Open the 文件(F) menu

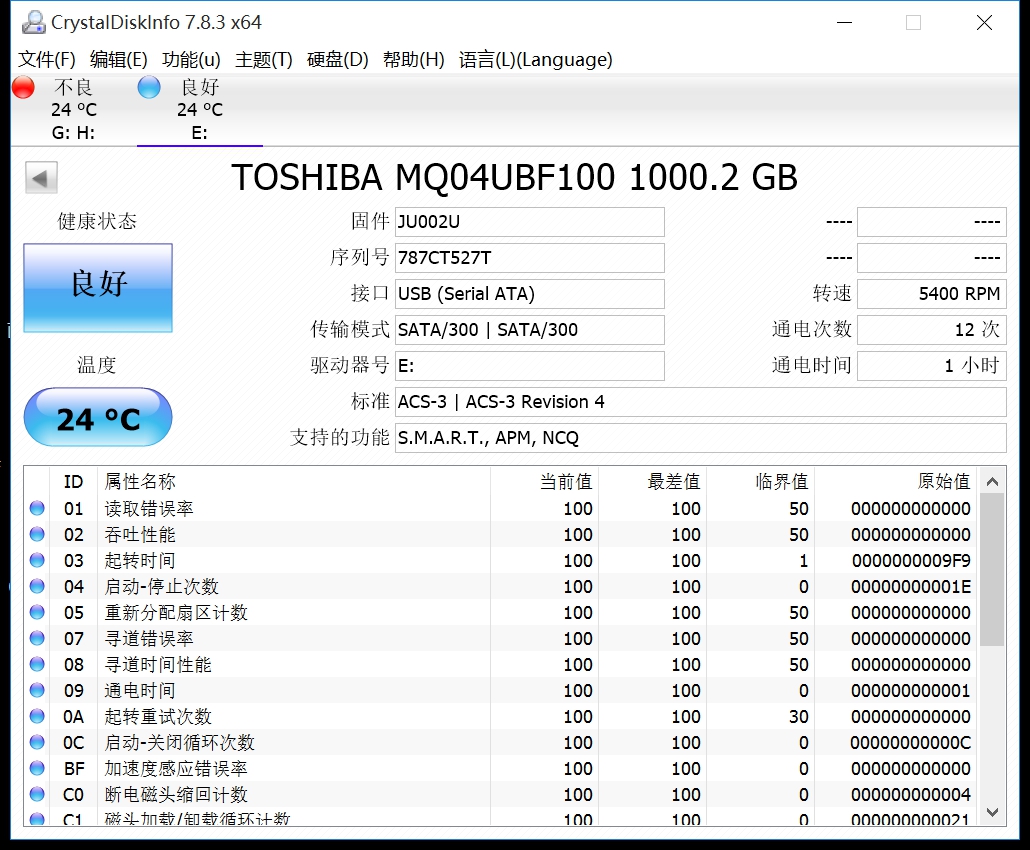[x=47, y=60]
